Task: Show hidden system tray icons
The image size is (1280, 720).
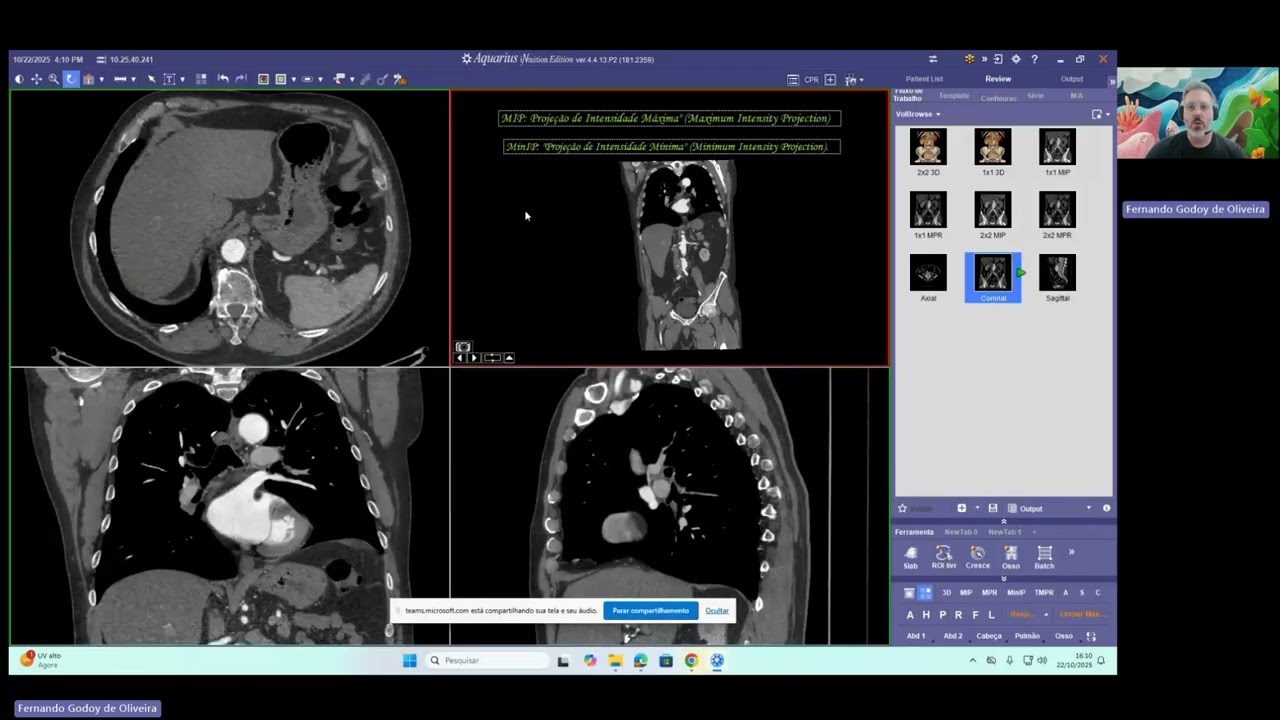Action: 972,660
